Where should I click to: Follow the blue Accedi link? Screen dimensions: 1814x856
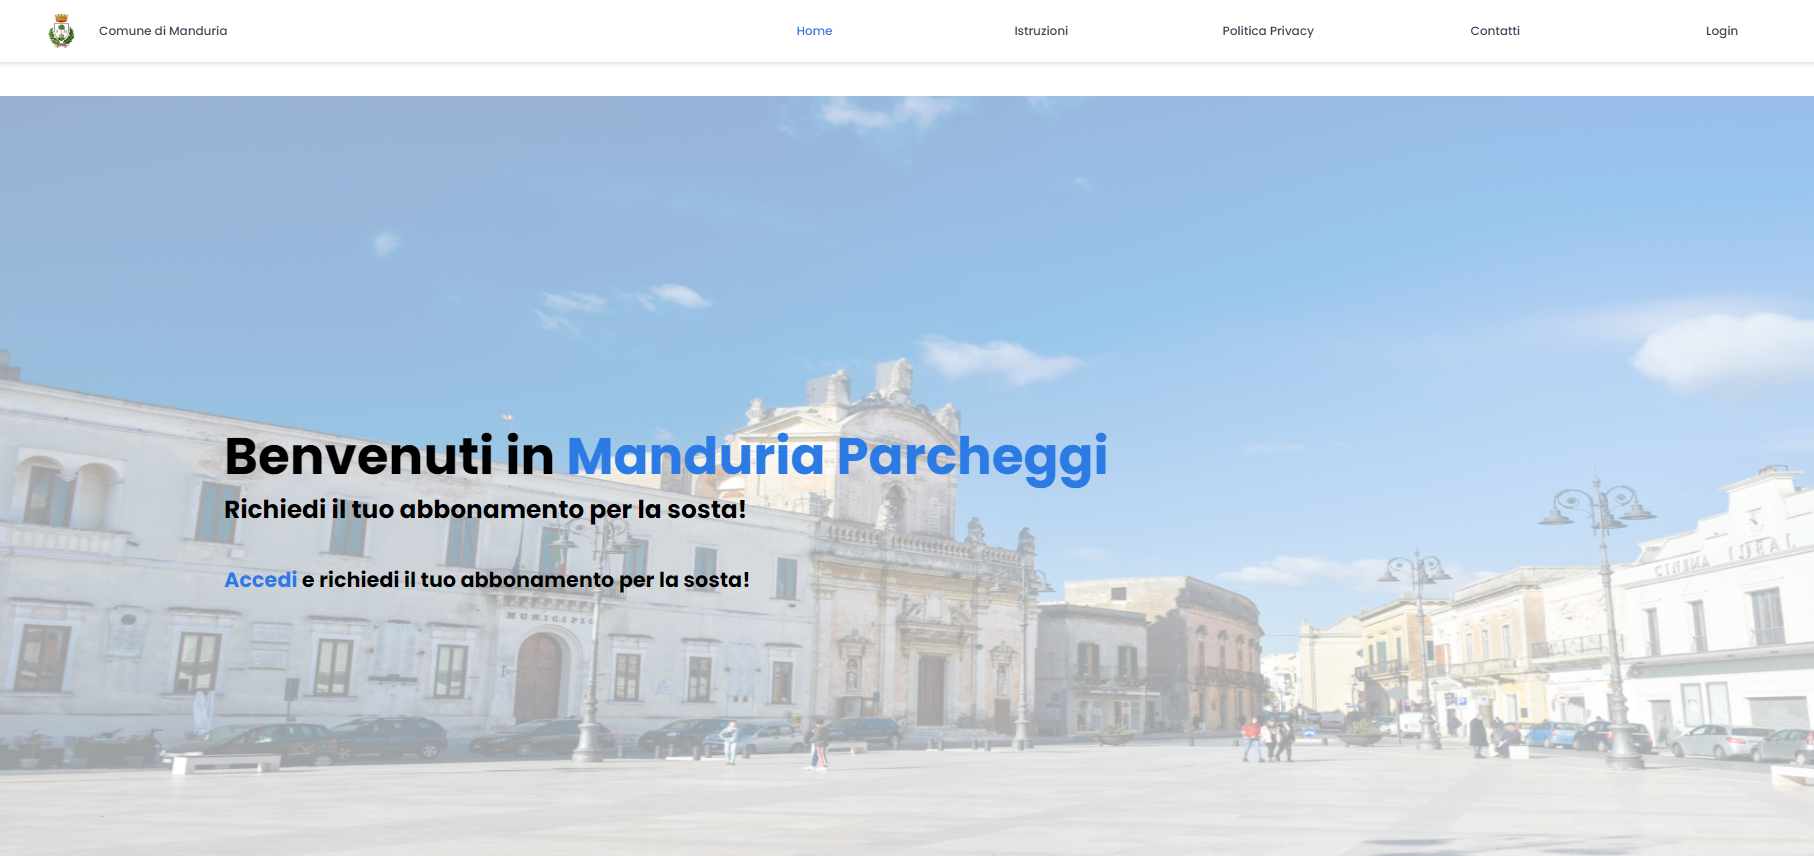pyautogui.click(x=261, y=580)
